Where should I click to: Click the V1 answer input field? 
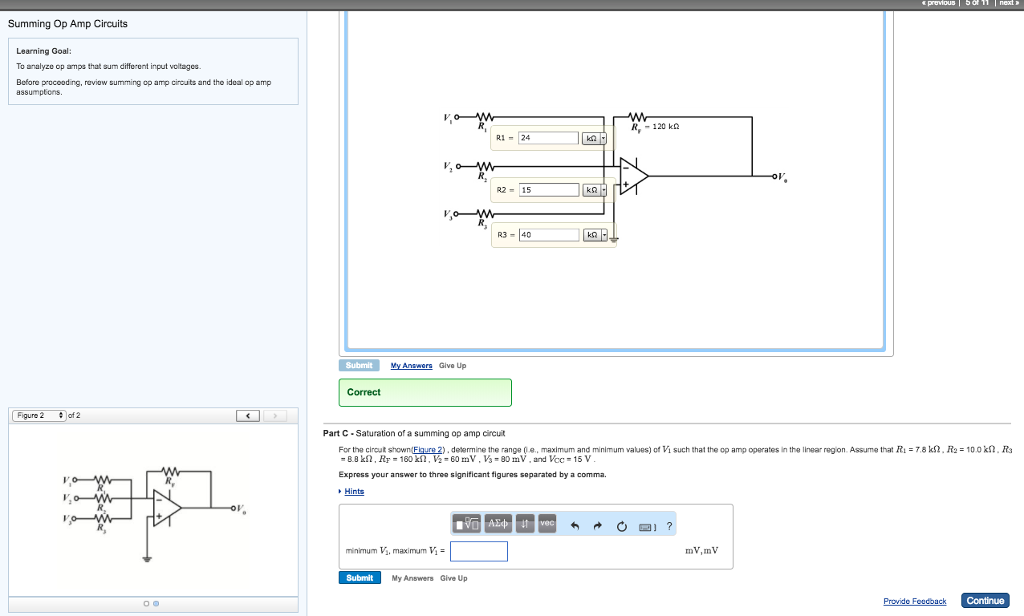pyautogui.click(x=479, y=550)
